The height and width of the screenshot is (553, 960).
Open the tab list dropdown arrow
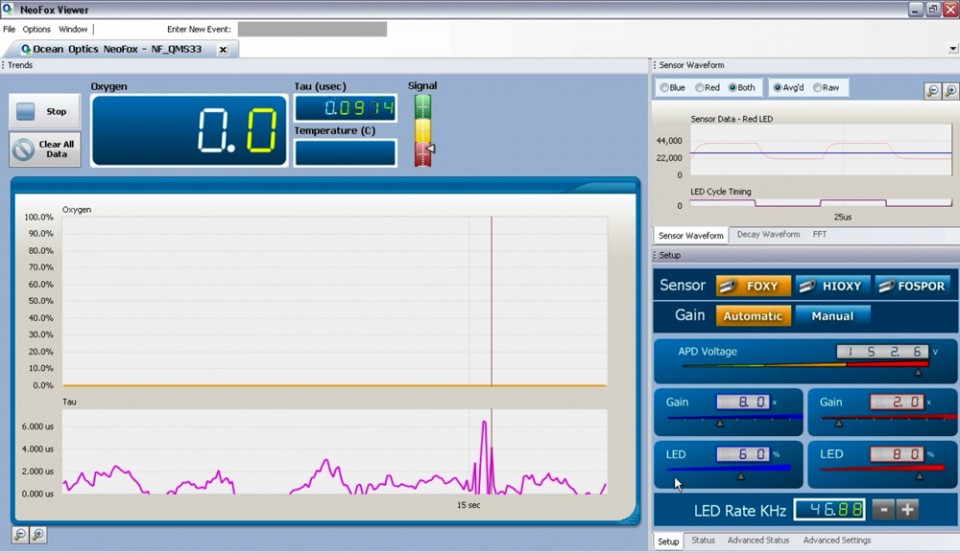[953, 48]
